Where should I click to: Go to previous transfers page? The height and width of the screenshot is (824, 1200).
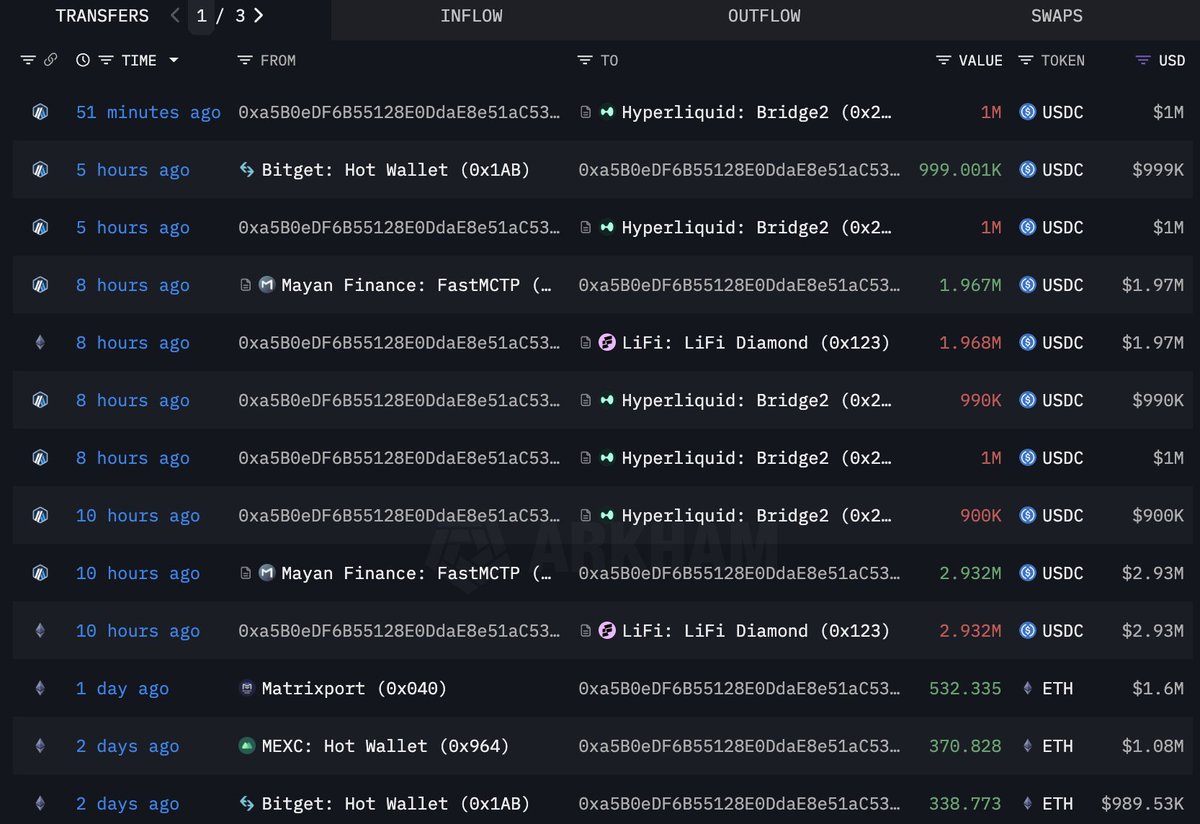175,16
